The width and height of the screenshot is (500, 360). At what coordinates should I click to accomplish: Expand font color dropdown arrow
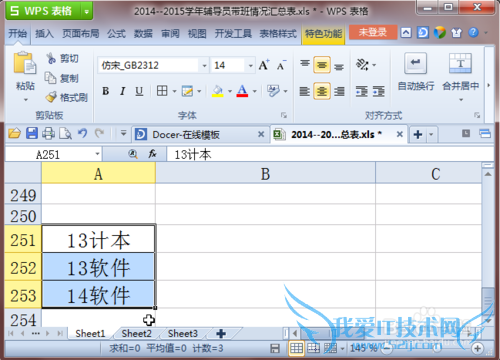(x=255, y=91)
